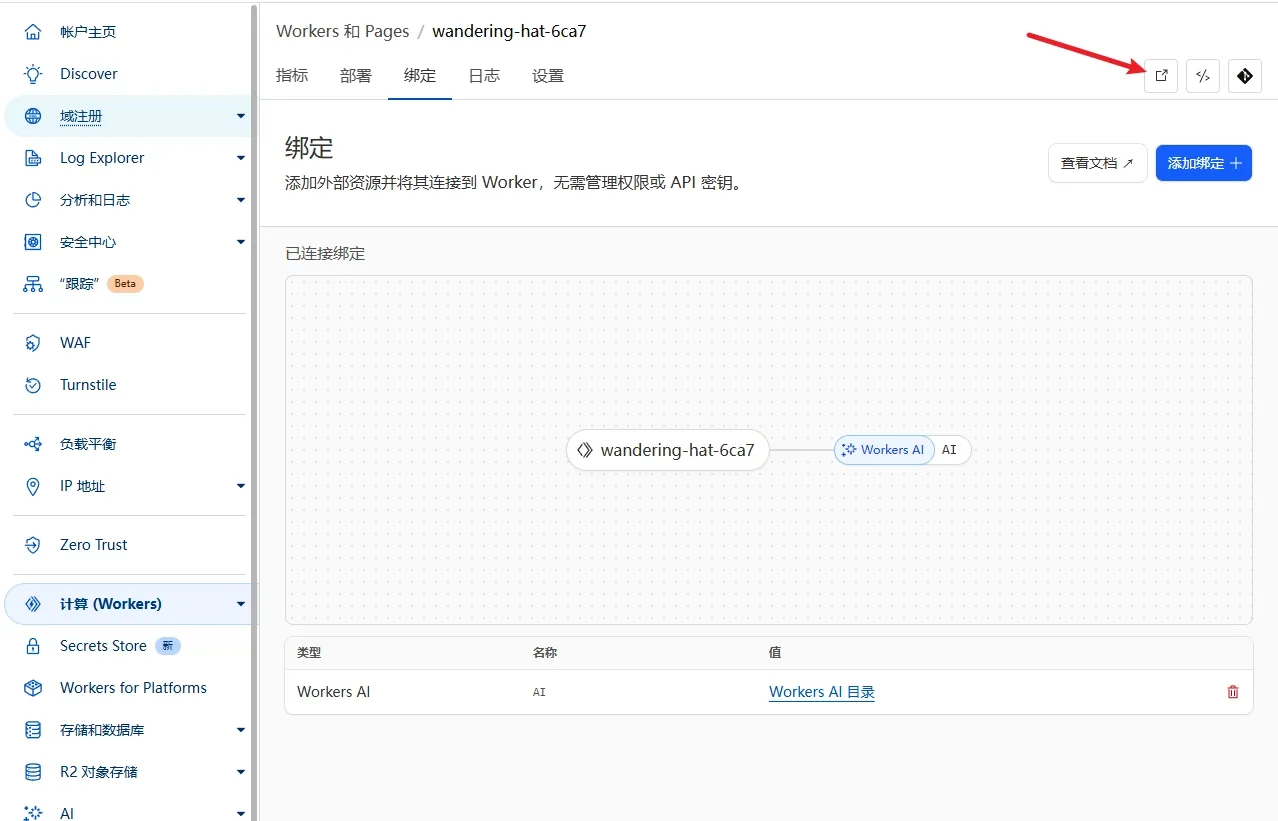Click the 跟踪 hierarchy icon
This screenshot has width=1278, height=821.
33,284
